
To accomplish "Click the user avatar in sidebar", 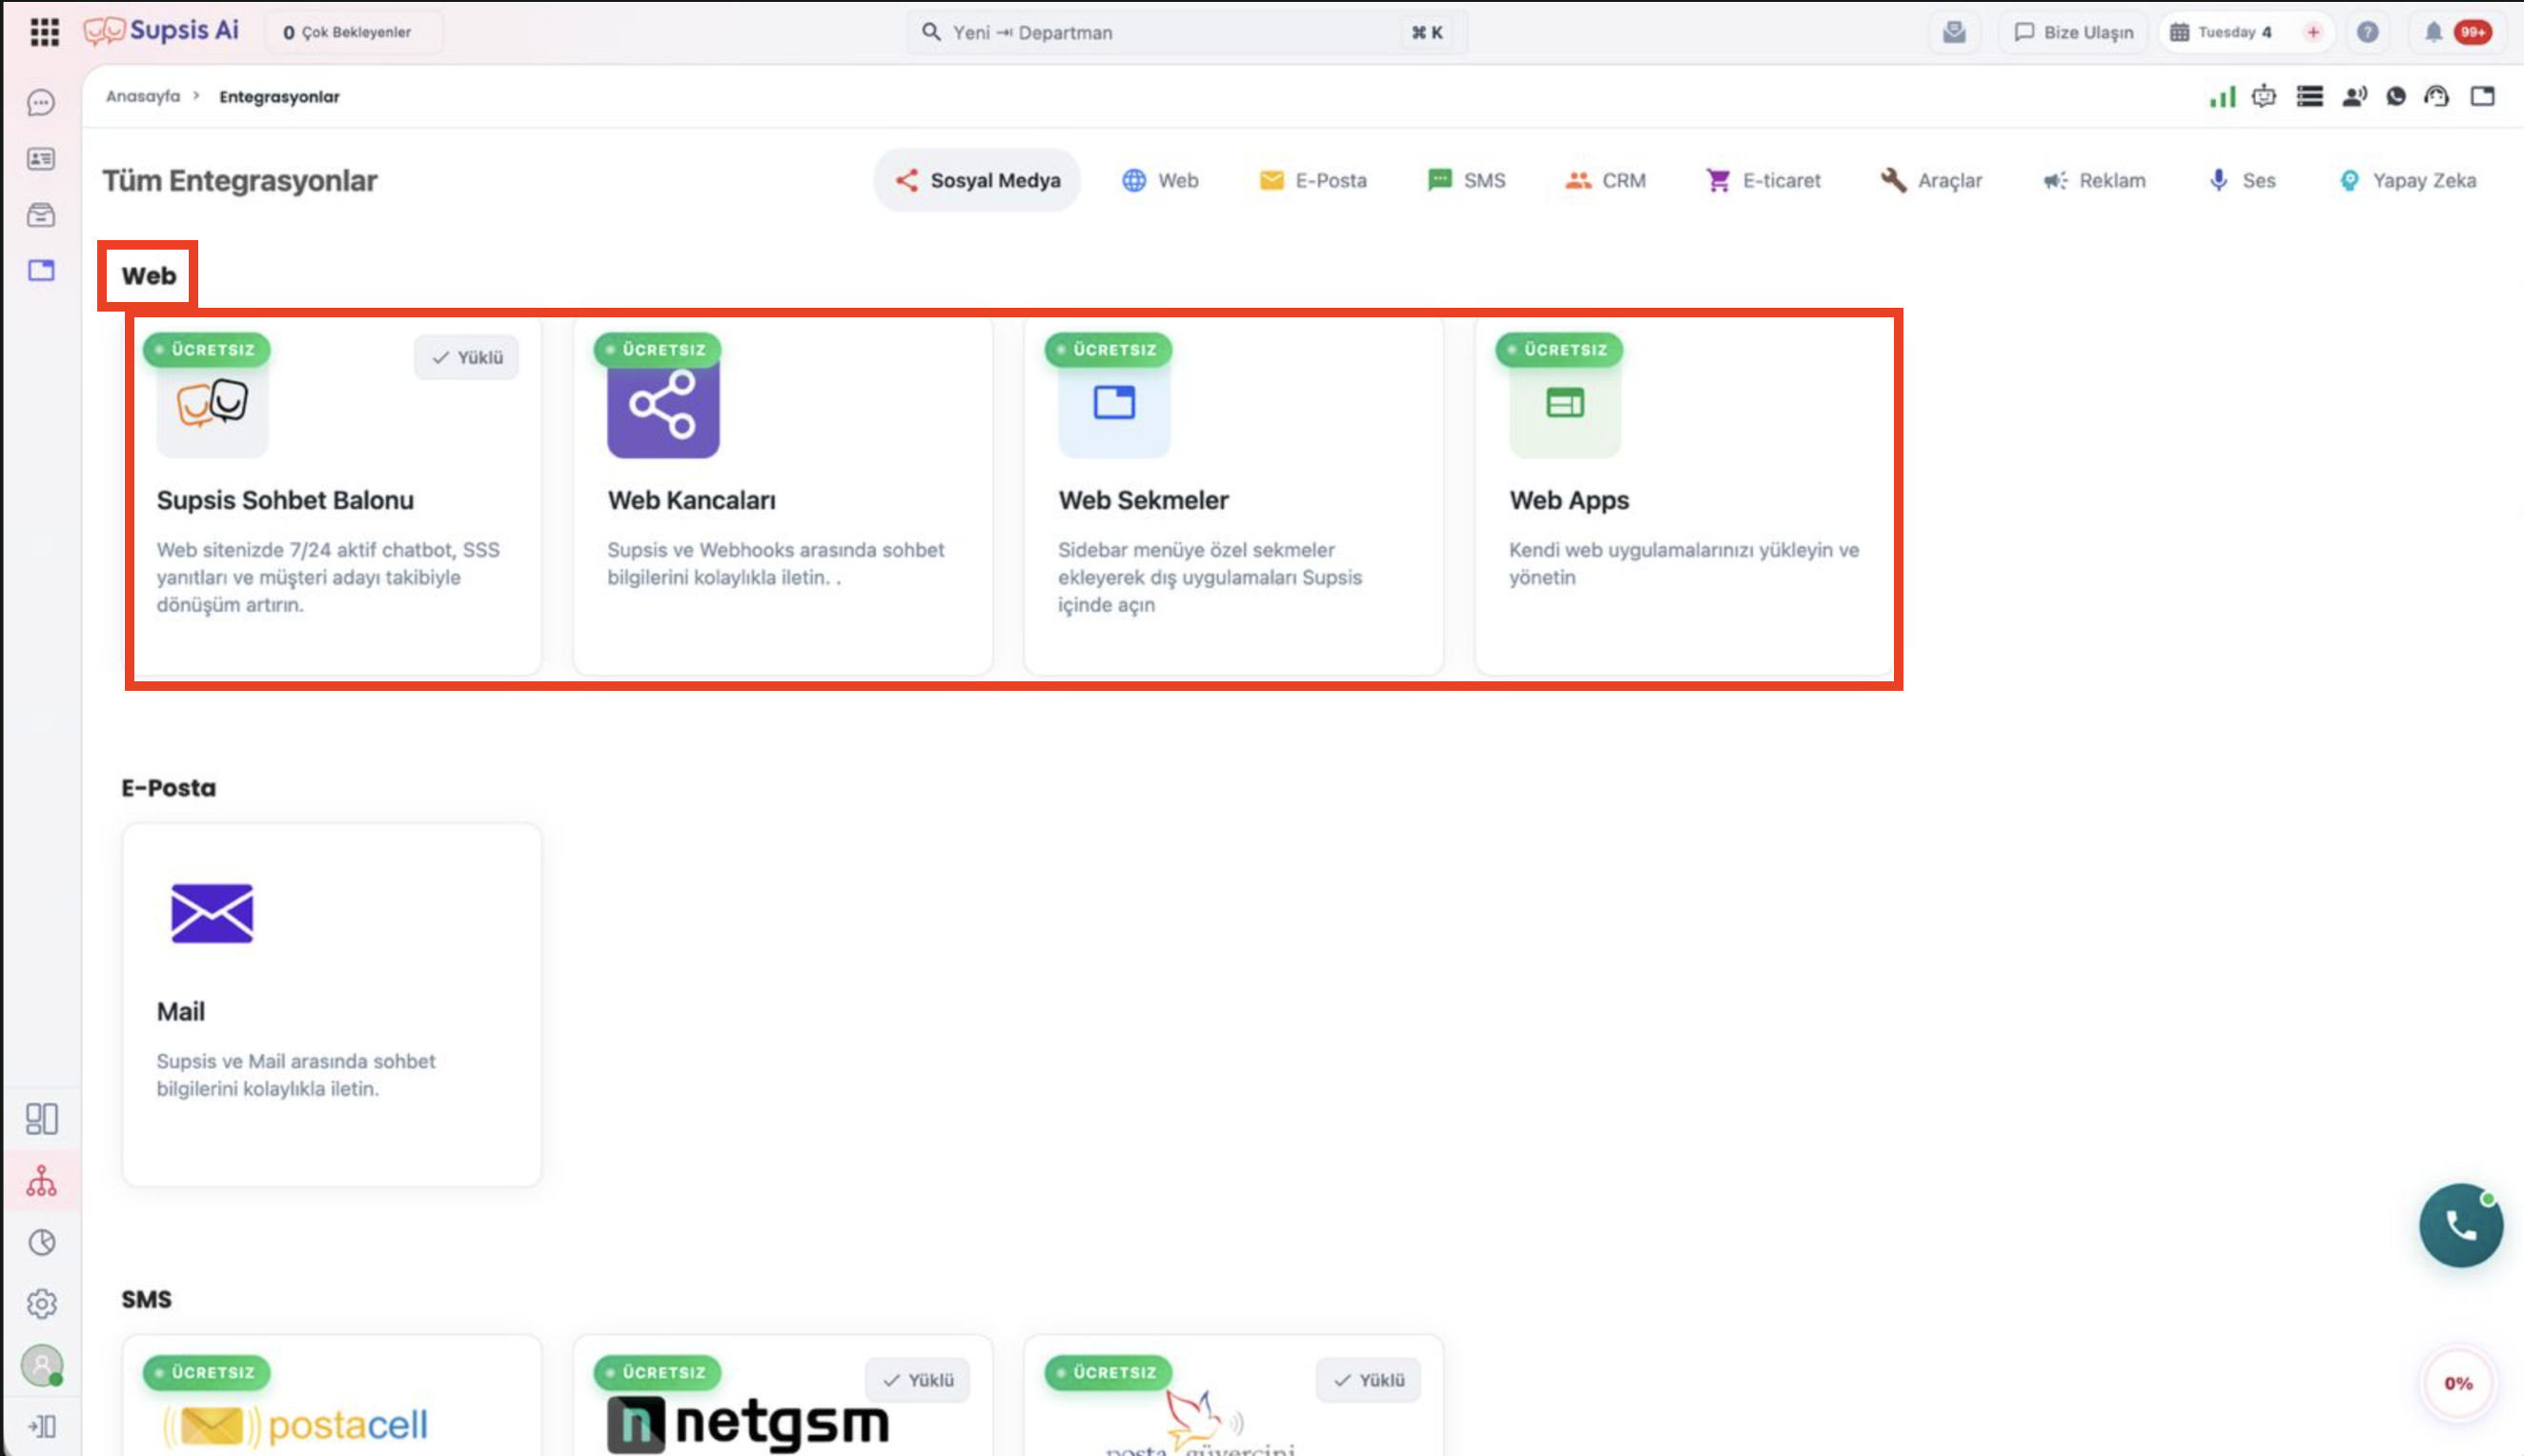I will coord(42,1365).
